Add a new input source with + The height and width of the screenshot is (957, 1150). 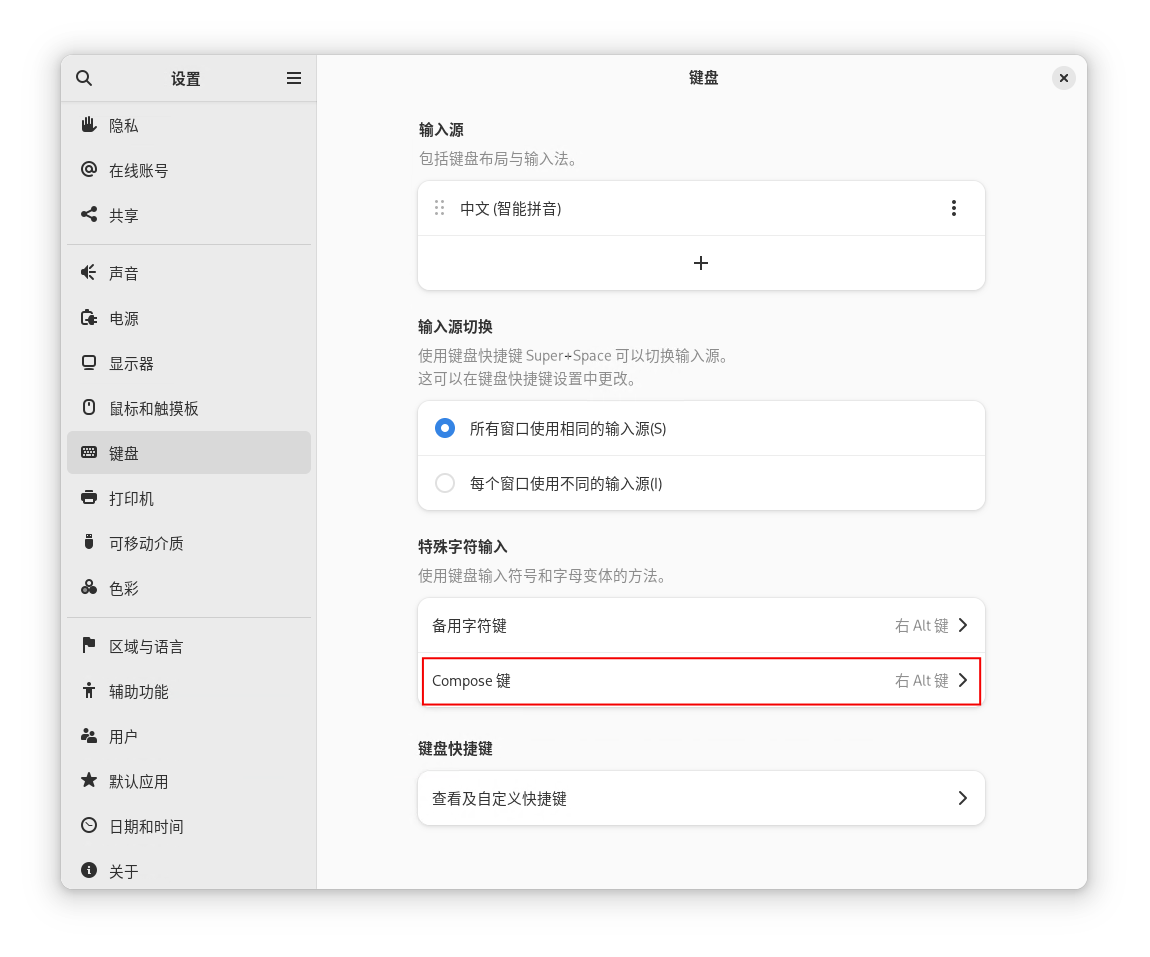(x=700, y=263)
